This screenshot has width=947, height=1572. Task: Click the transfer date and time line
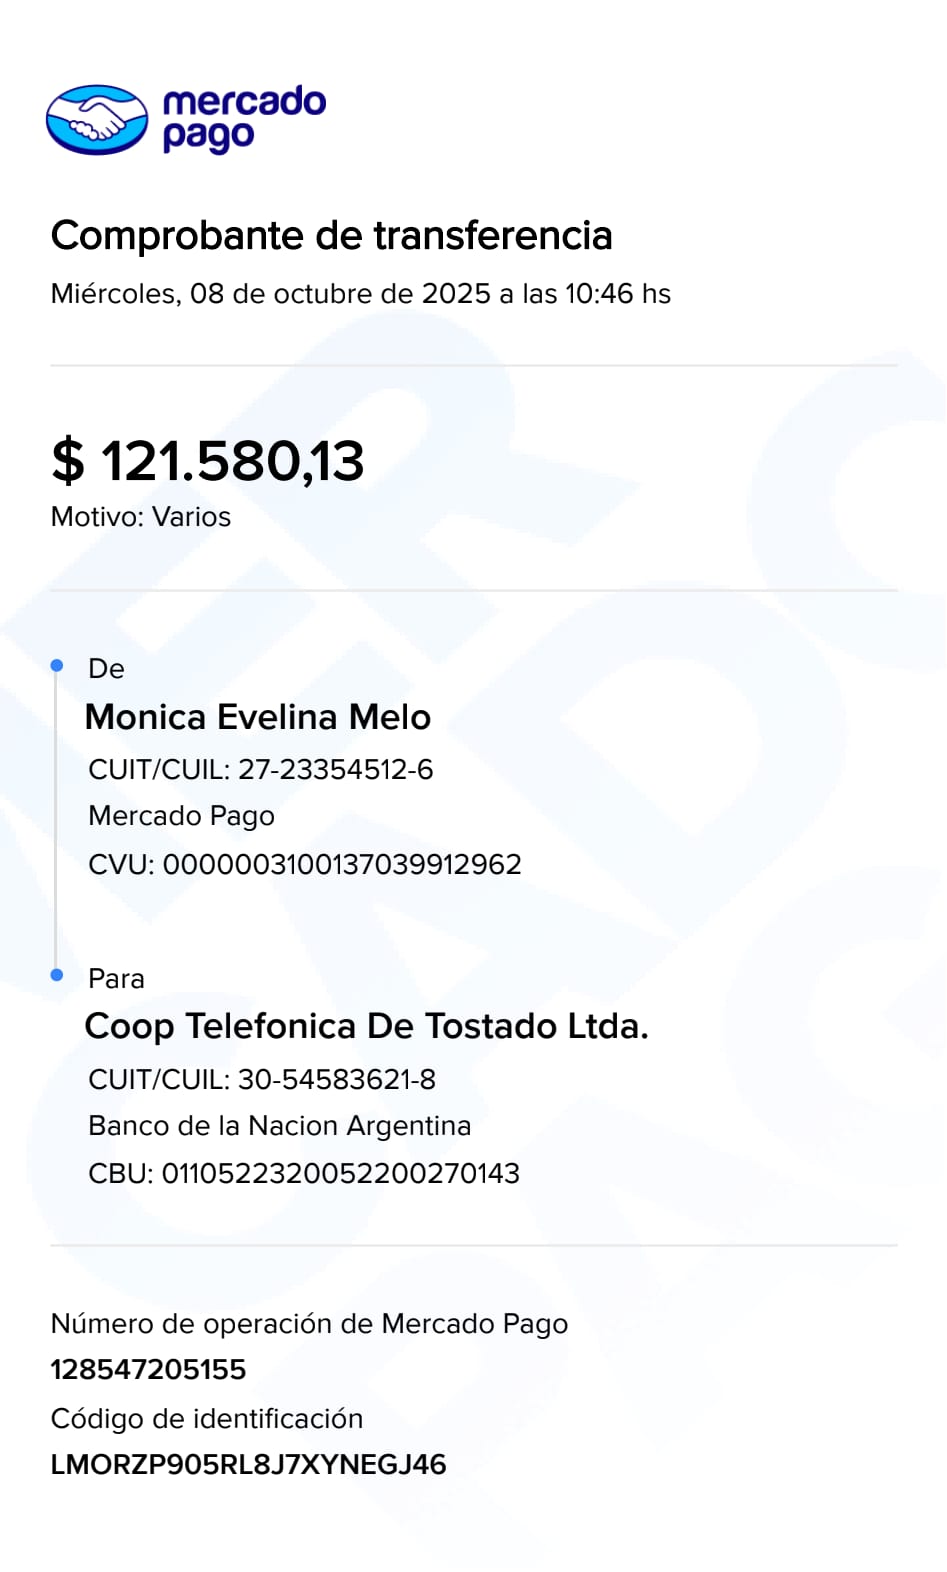pos(360,294)
